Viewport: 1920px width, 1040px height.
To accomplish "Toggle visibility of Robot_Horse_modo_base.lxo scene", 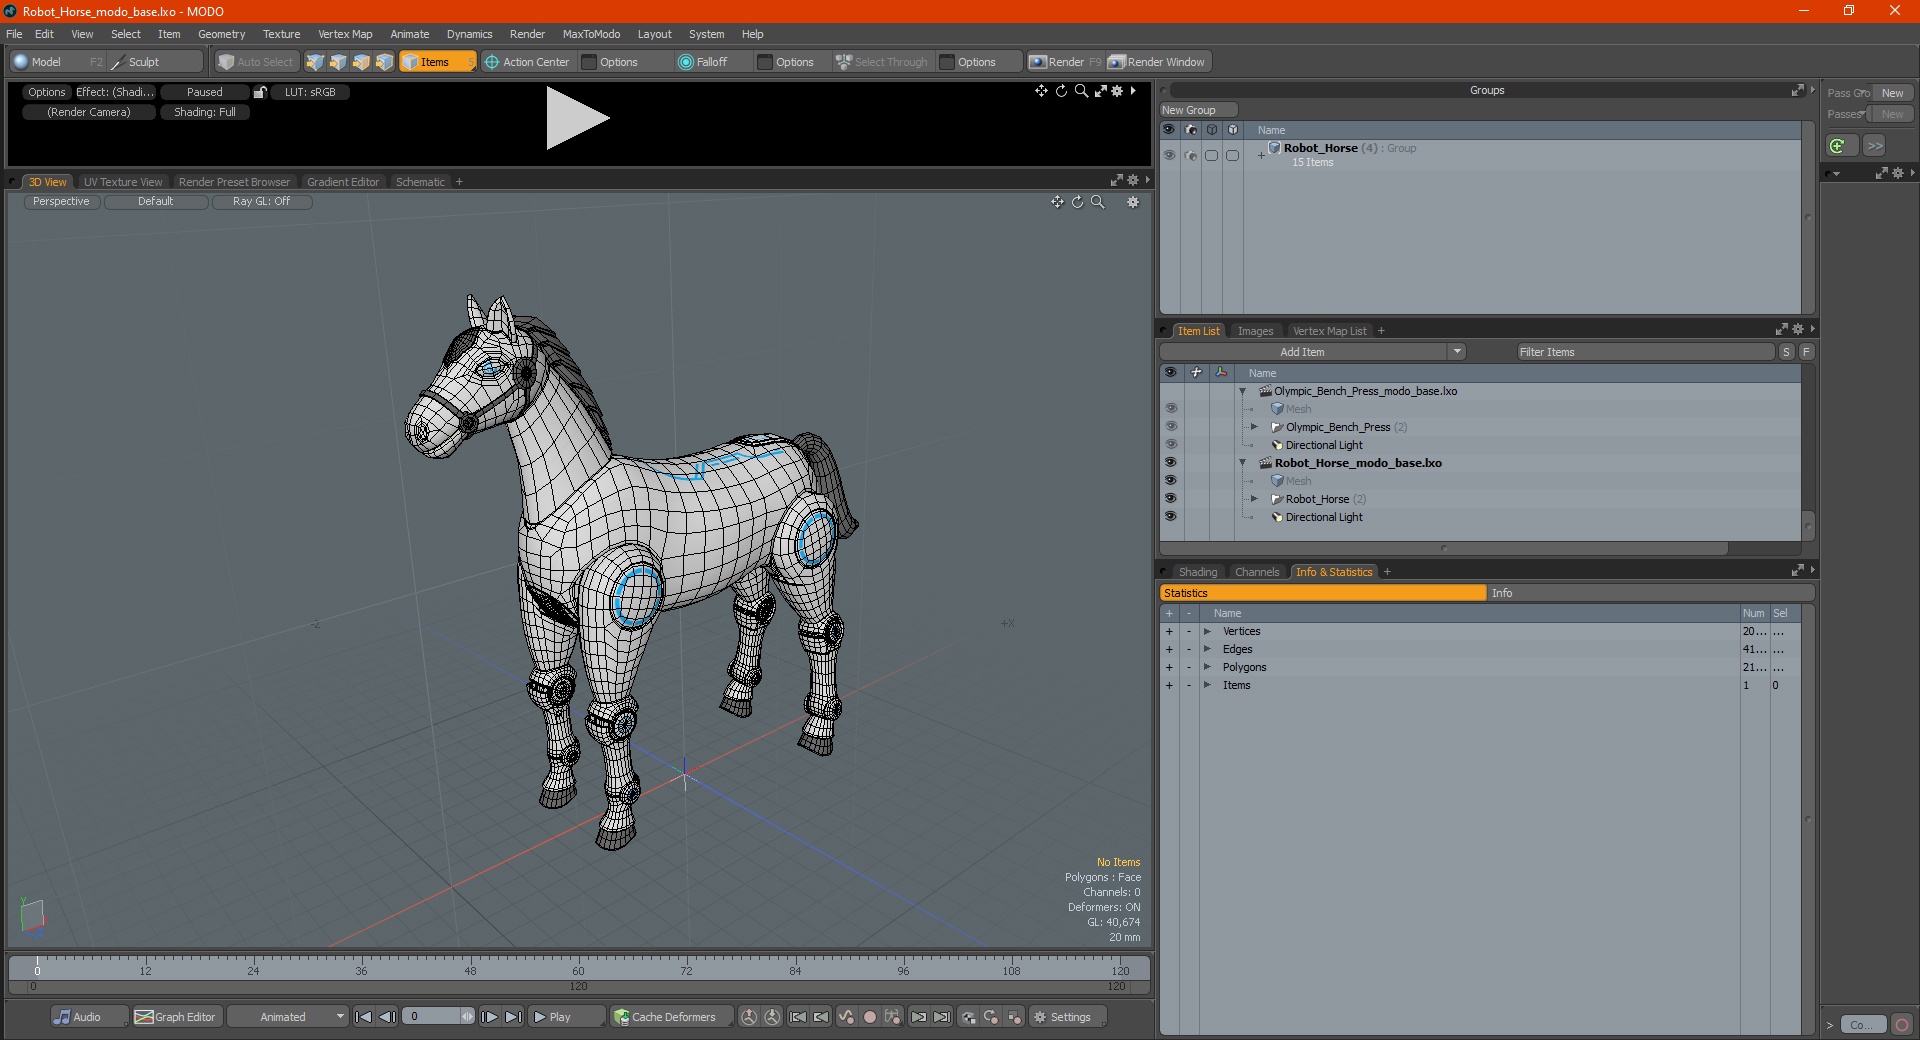I will 1170,463.
